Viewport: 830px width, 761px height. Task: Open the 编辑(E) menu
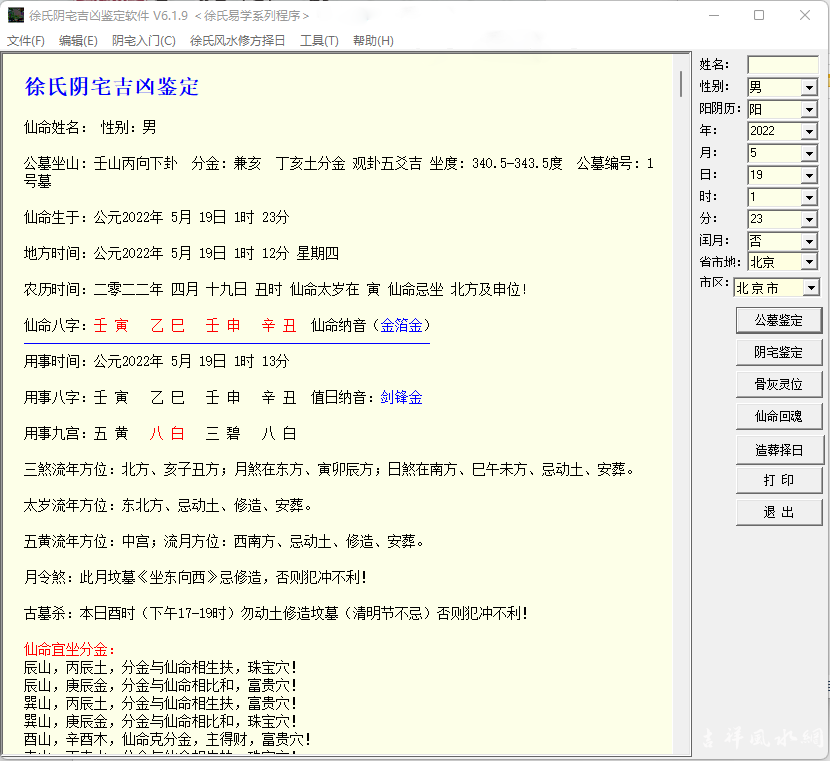pyautogui.click(x=78, y=41)
